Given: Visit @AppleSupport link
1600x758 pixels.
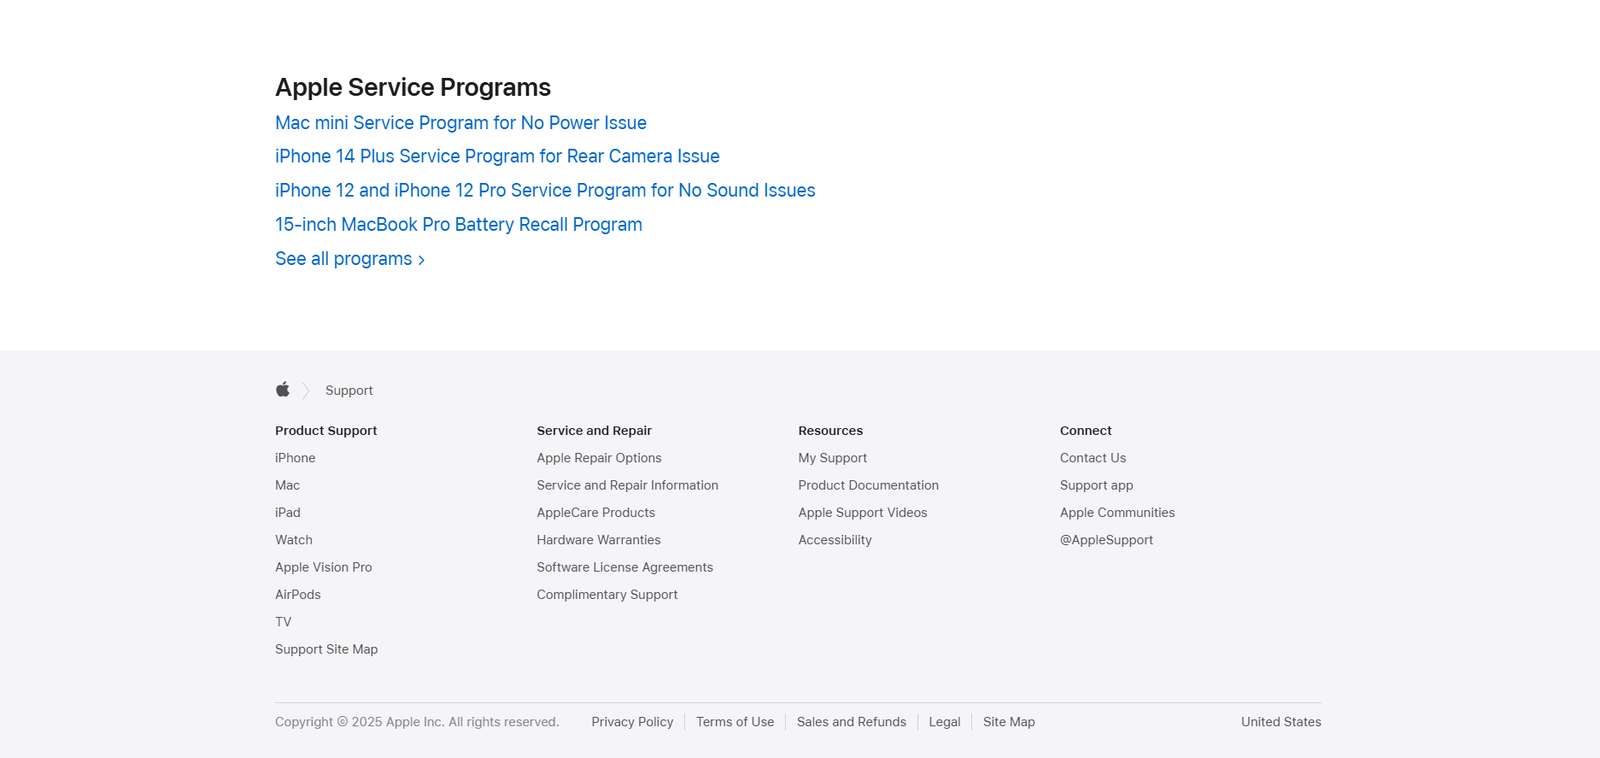Looking at the screenshot, I should coord(1106,540).
